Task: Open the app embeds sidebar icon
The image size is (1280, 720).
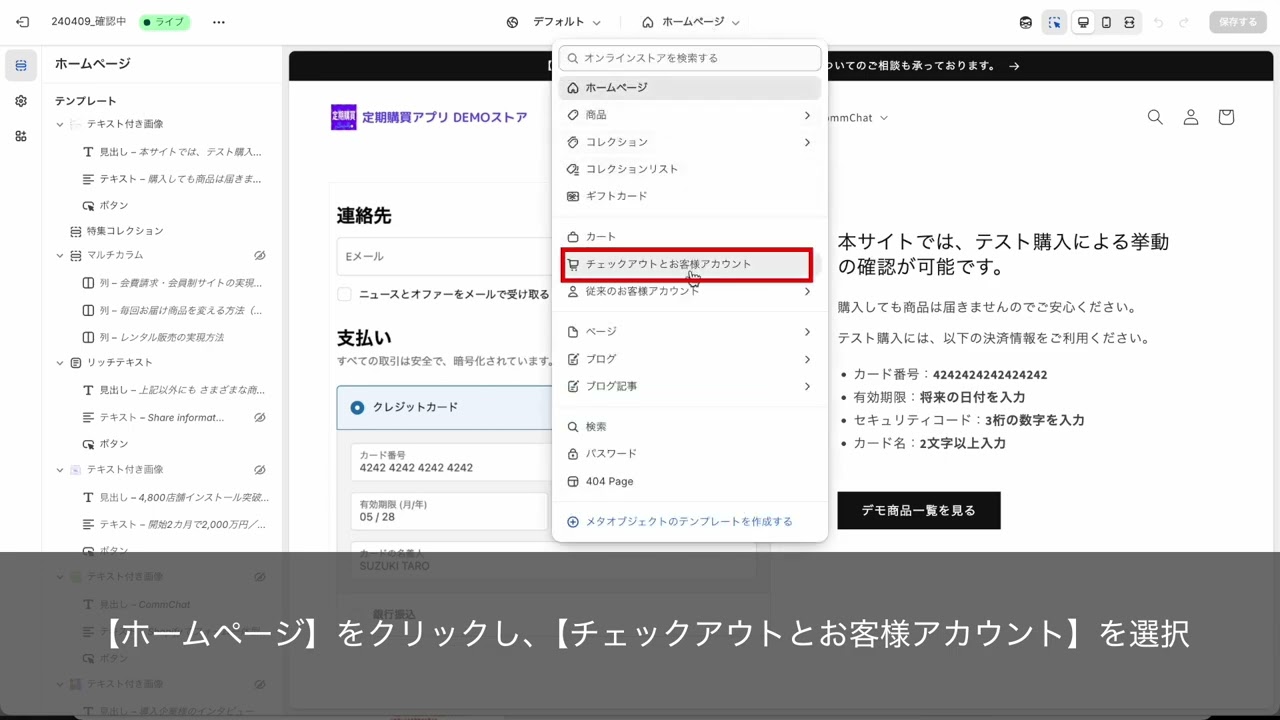Action: coord(21,136)
